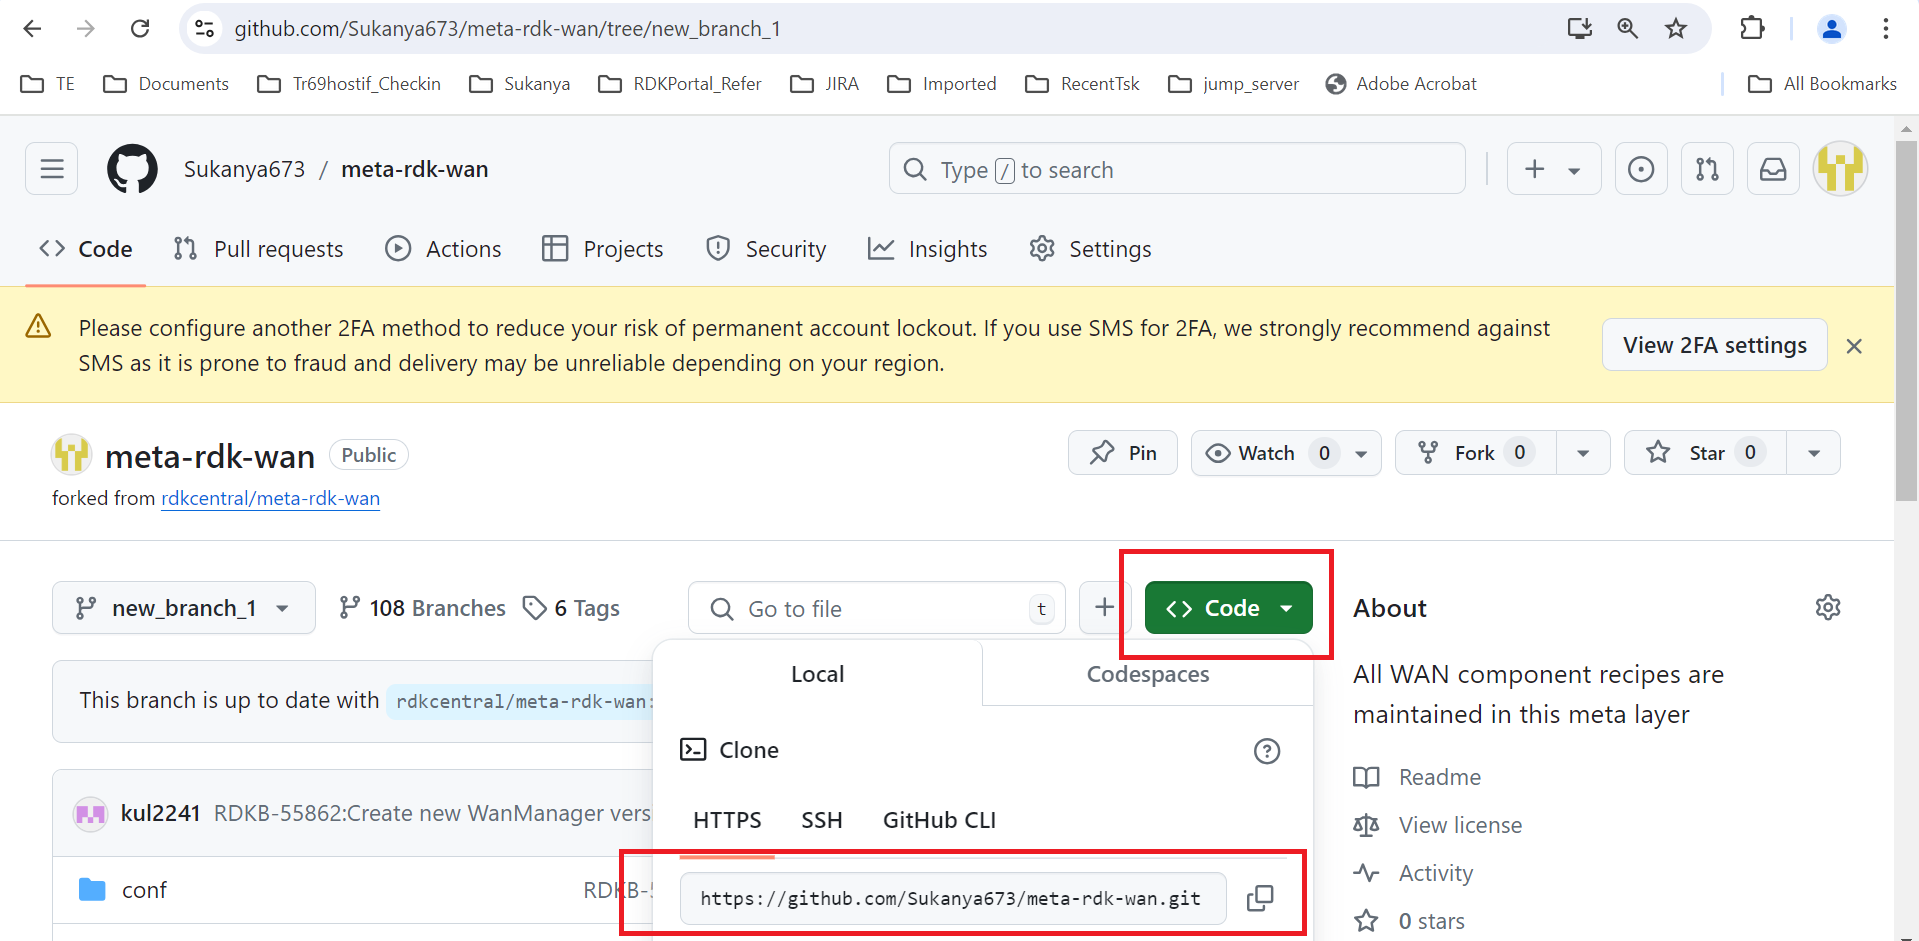Screen dimensions: 1919x941
Task: Click the About section settings gear
Action: (x=1828, y=607)
